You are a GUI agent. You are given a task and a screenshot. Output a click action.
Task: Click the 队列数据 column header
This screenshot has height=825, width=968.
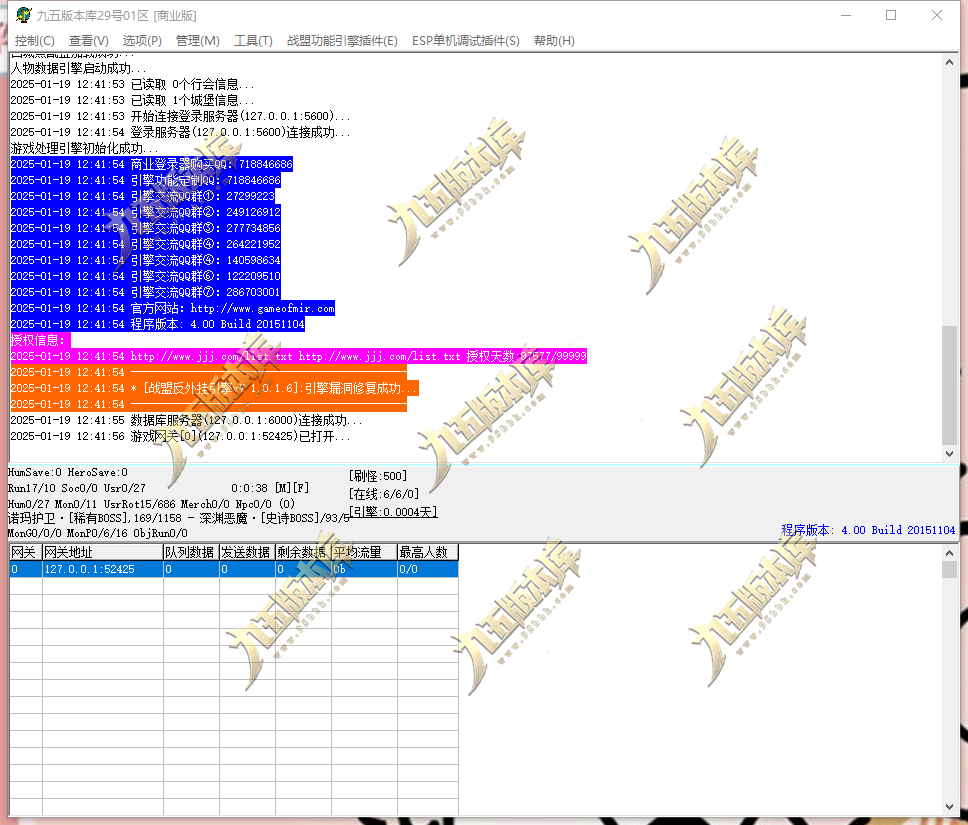click(x=191, y=552)
